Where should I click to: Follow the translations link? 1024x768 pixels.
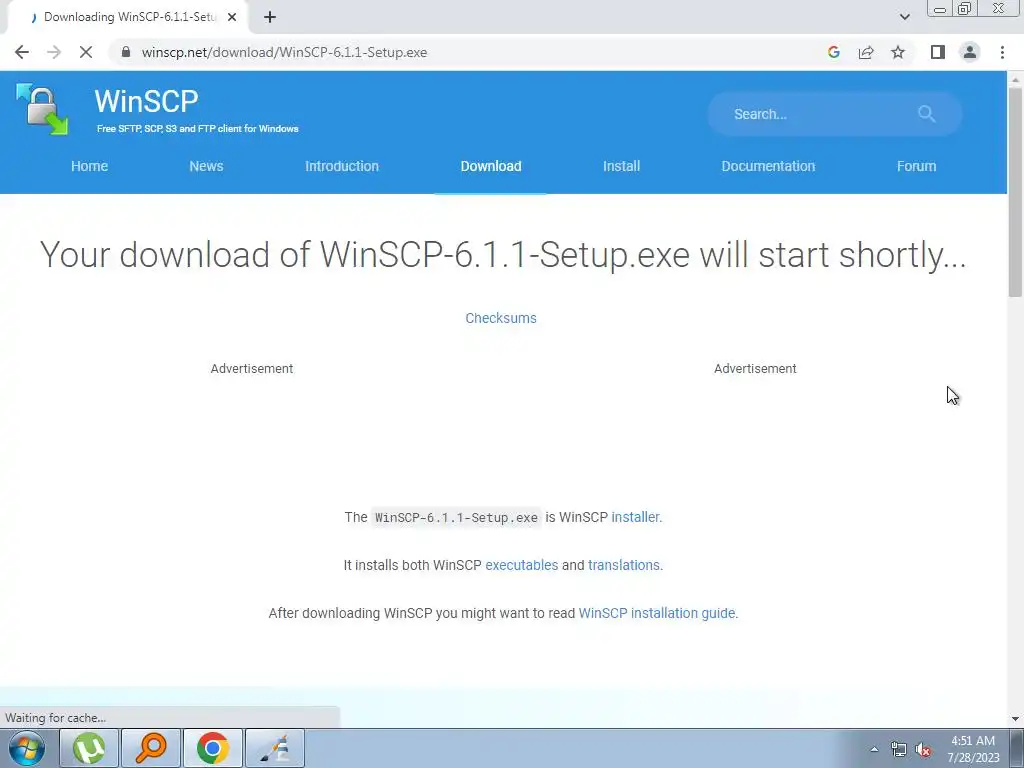tap(624, 565)
